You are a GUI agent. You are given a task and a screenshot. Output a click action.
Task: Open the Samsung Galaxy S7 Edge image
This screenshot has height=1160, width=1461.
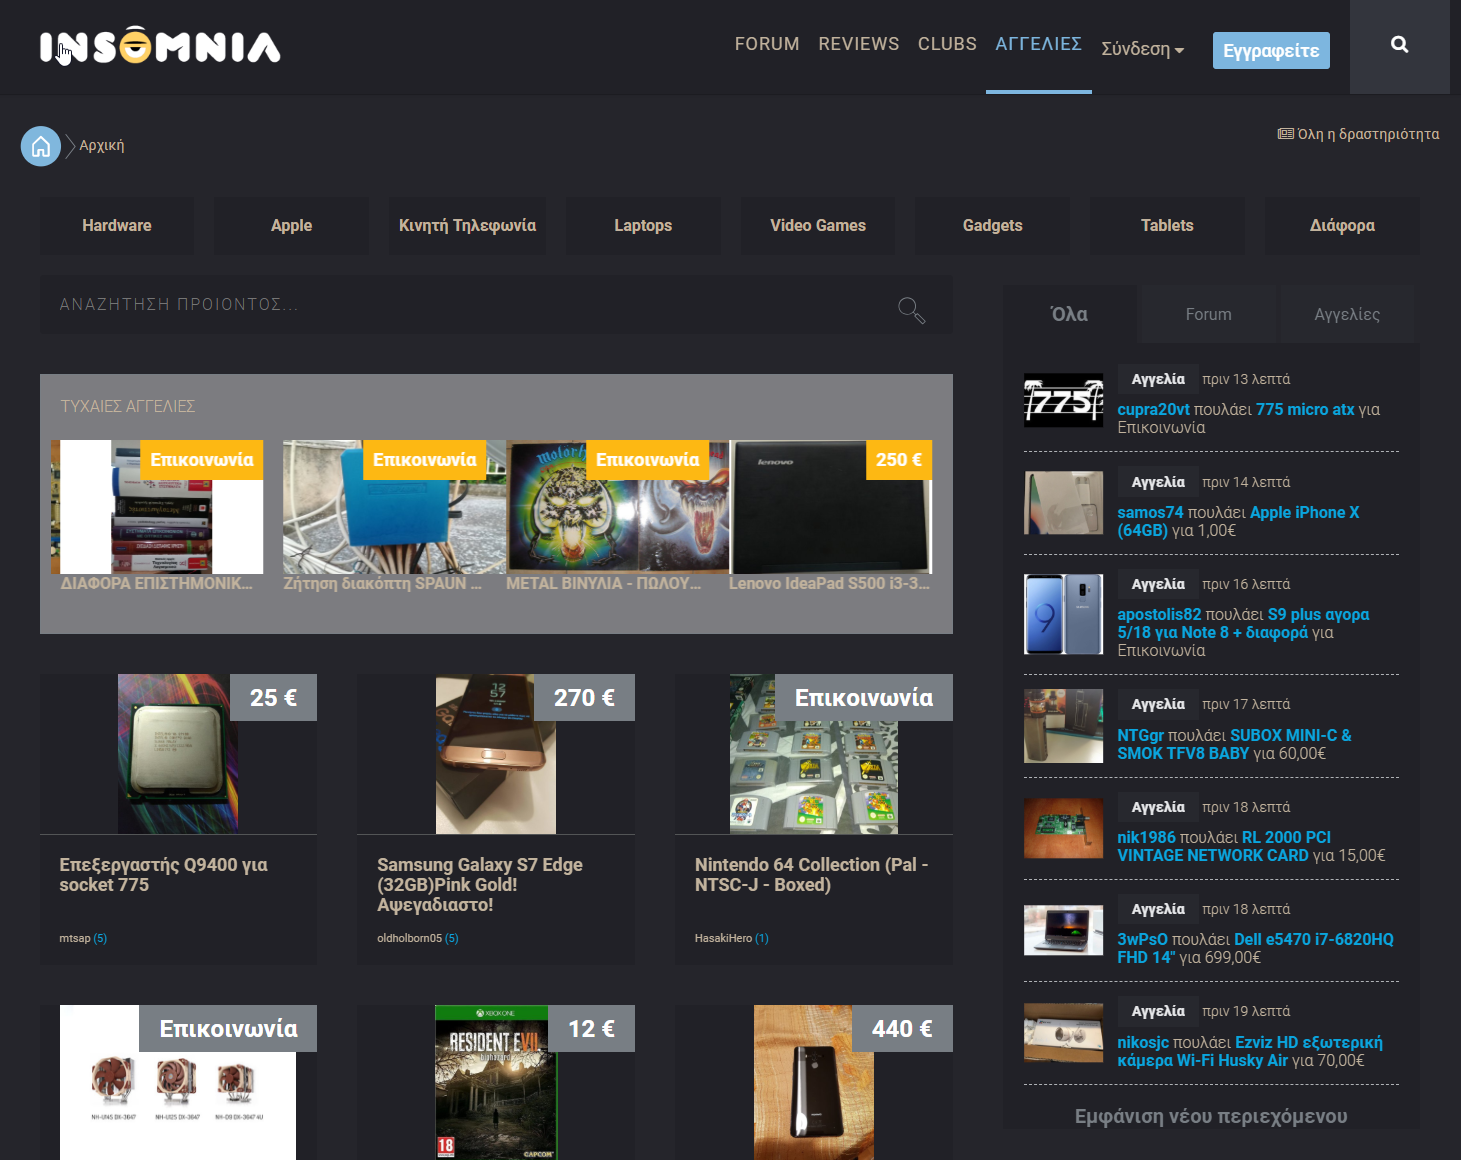pos(496,754)
